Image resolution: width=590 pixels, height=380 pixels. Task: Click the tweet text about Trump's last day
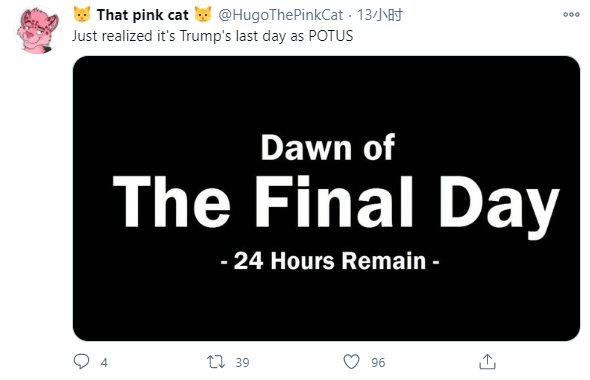213,36
